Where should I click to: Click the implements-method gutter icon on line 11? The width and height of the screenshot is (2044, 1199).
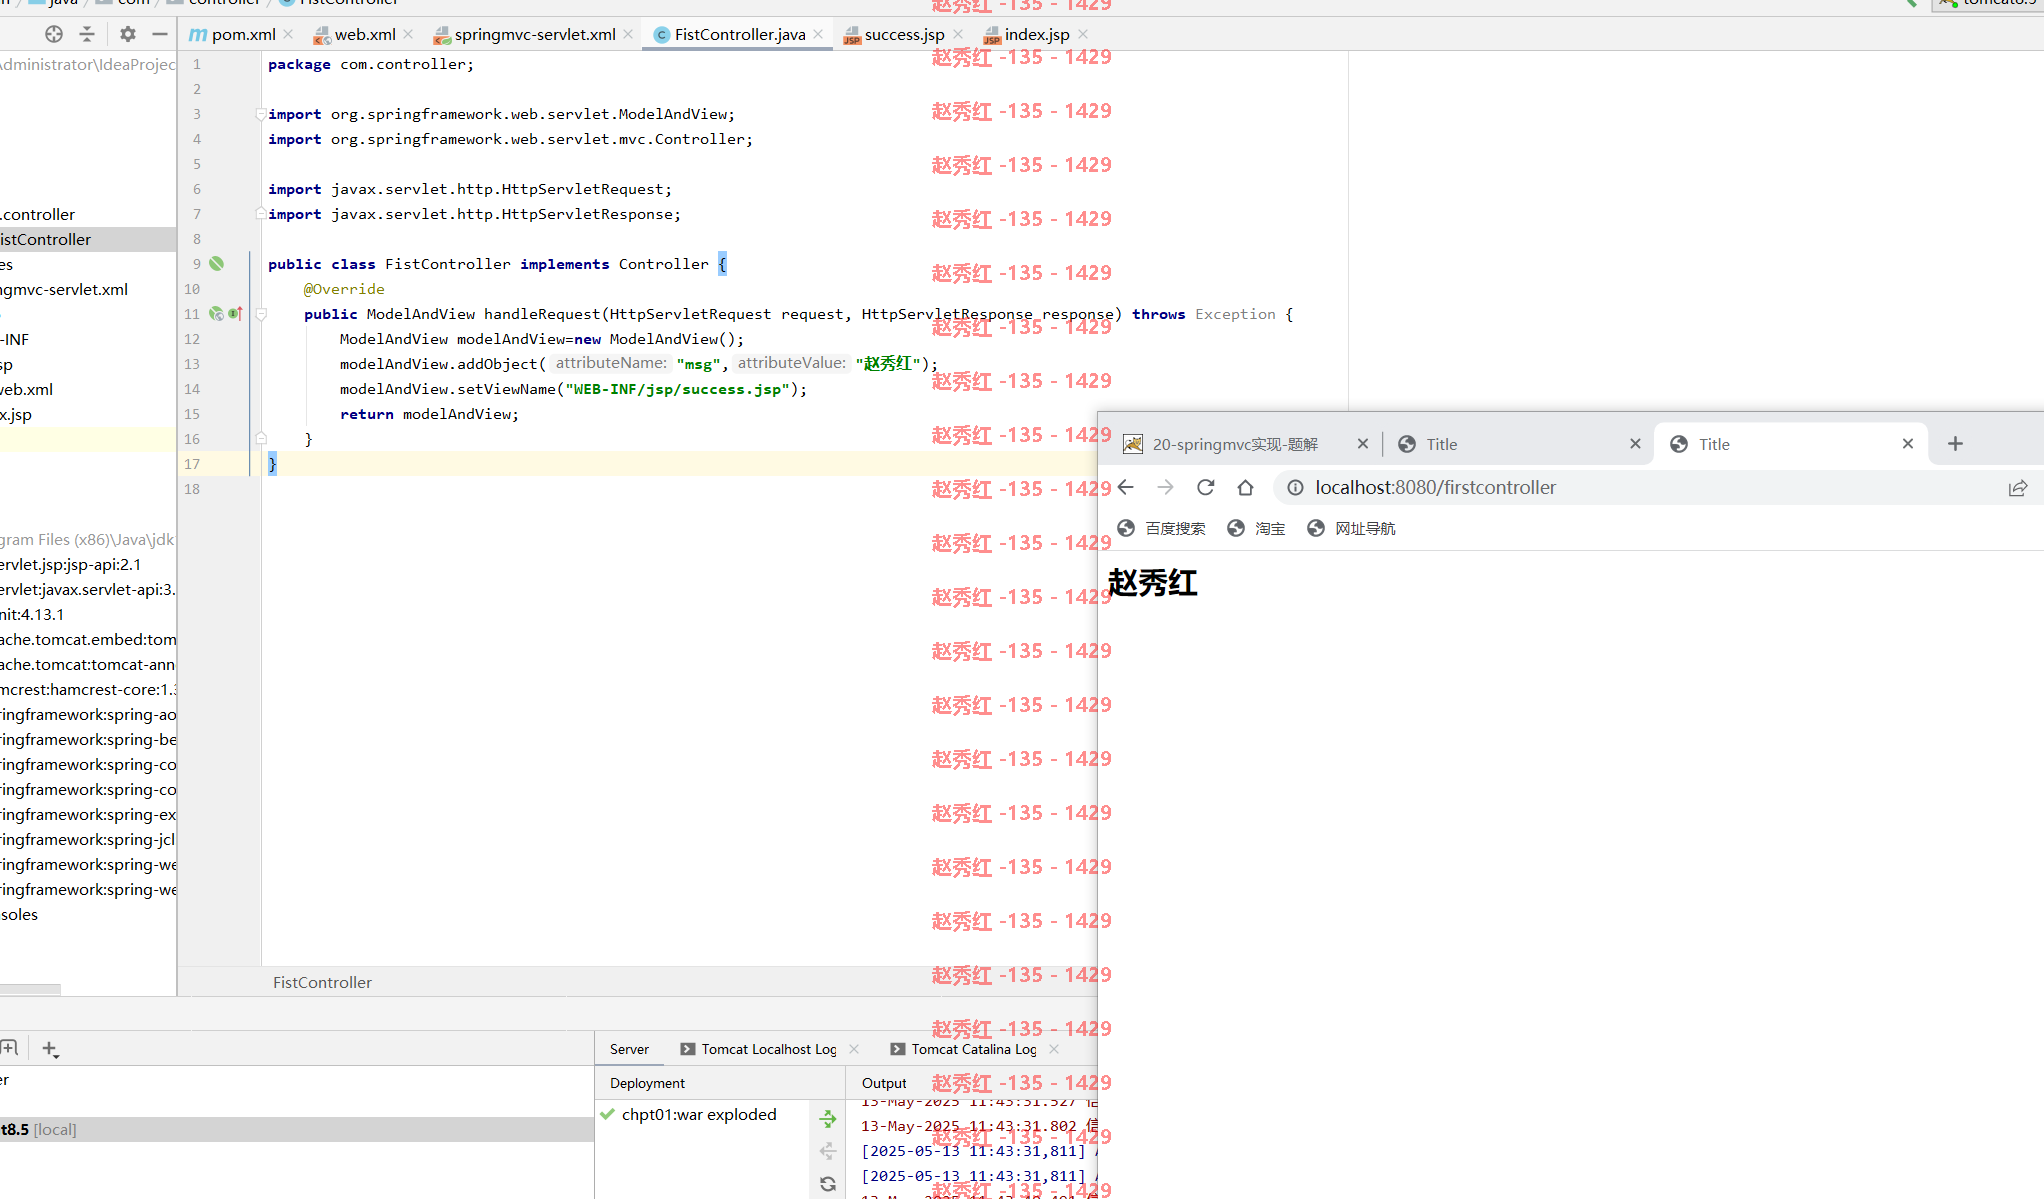[235, 314]
